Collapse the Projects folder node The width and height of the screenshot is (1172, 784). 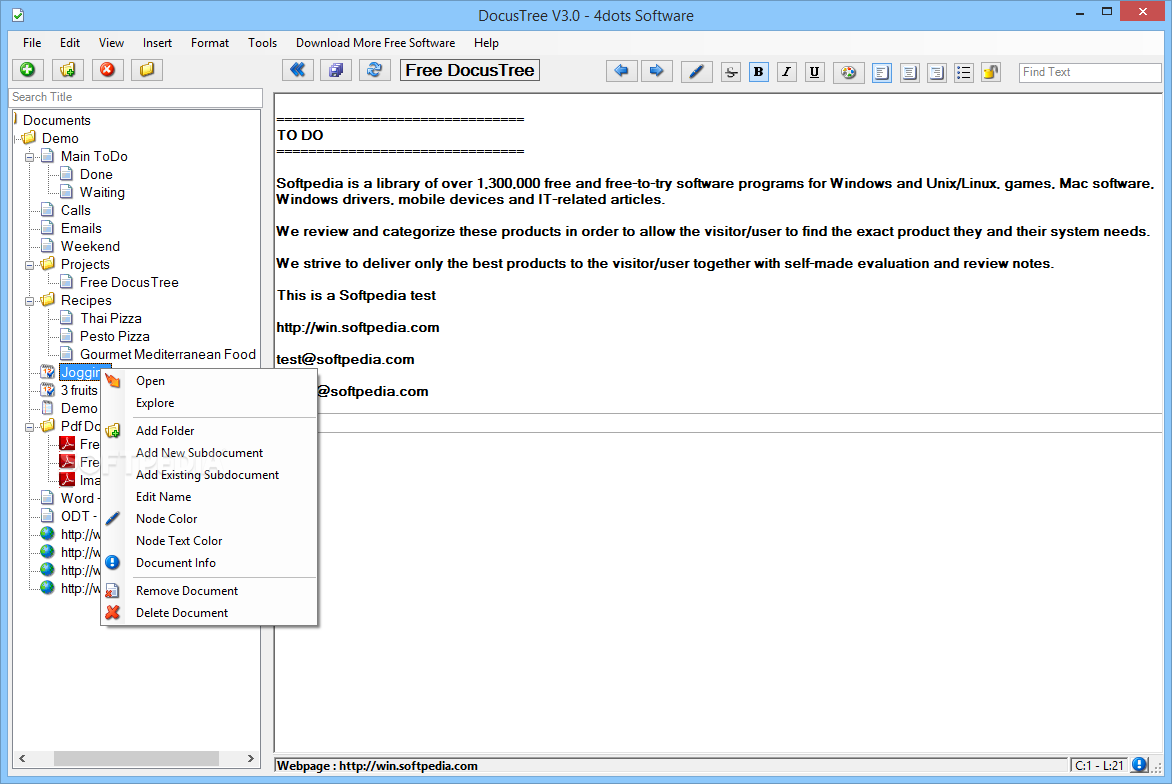click(30, 265)
